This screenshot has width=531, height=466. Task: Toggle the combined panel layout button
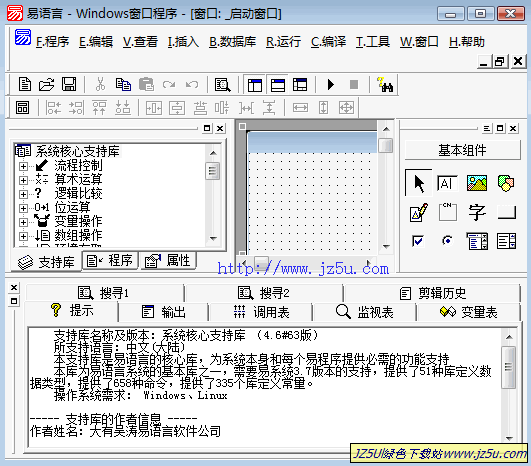pos(300,85)
